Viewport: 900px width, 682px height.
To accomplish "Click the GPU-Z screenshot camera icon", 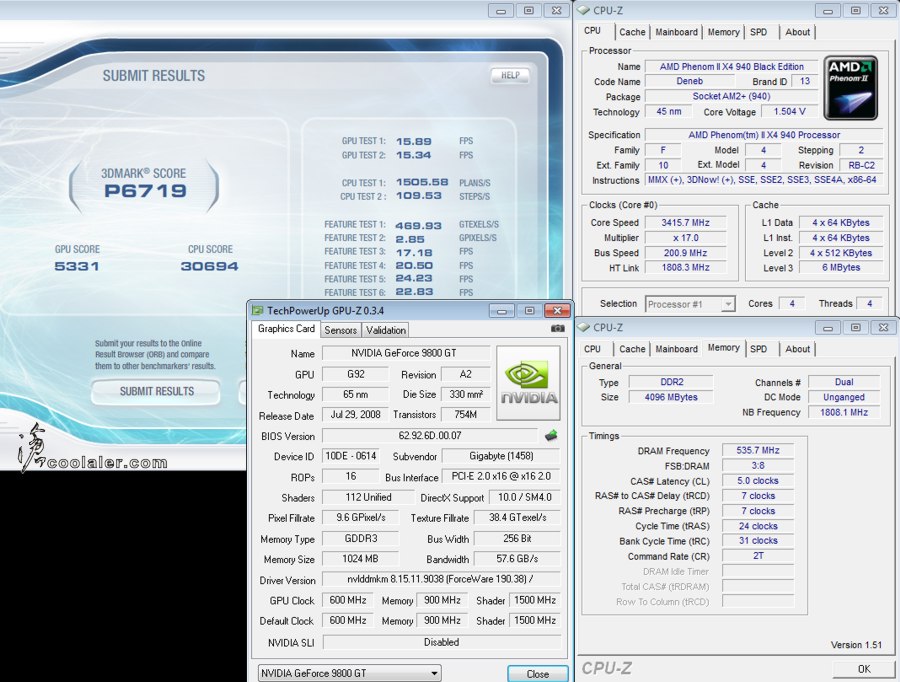I will point(557,329).
